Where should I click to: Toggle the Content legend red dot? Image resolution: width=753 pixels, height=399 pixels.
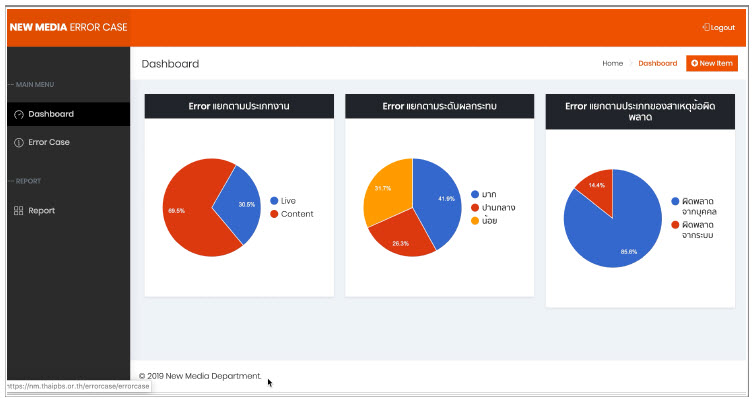point(274,214)
